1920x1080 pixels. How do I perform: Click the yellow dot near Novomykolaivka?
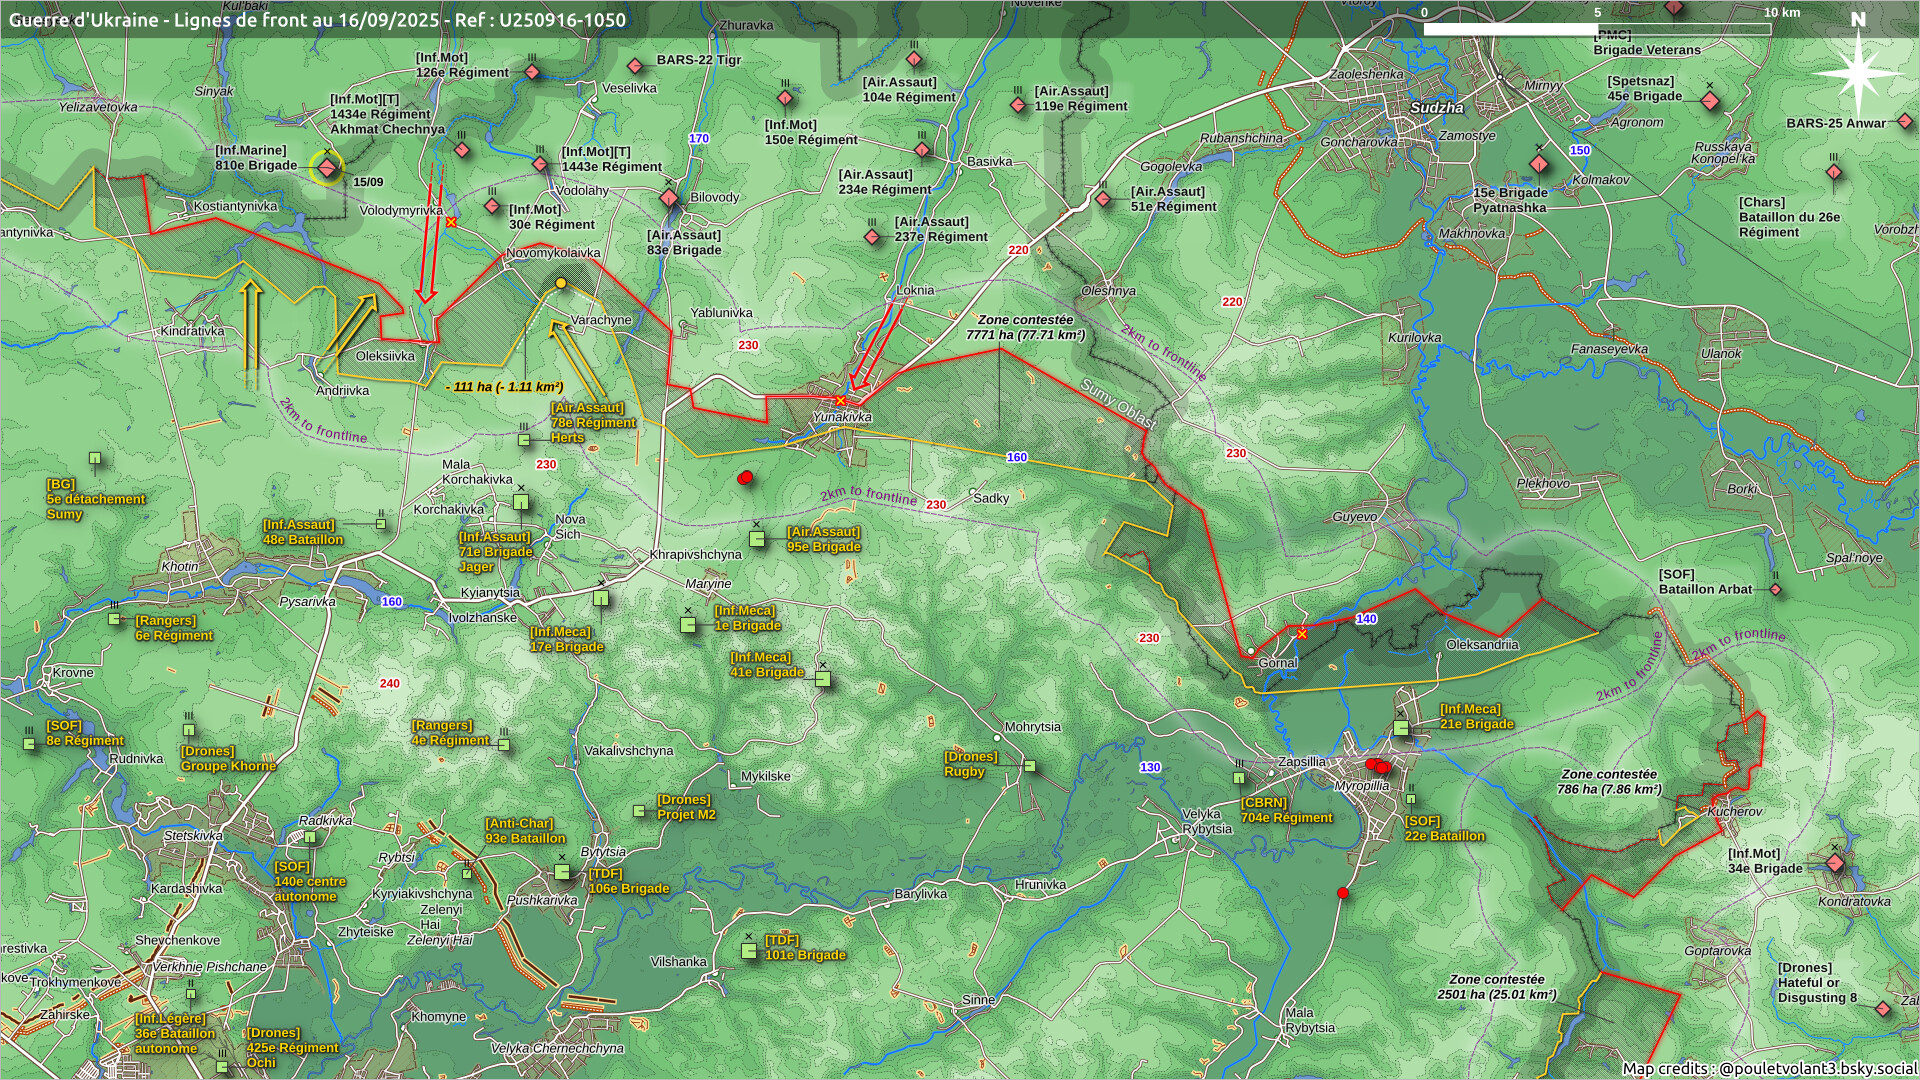click(561, 284)
